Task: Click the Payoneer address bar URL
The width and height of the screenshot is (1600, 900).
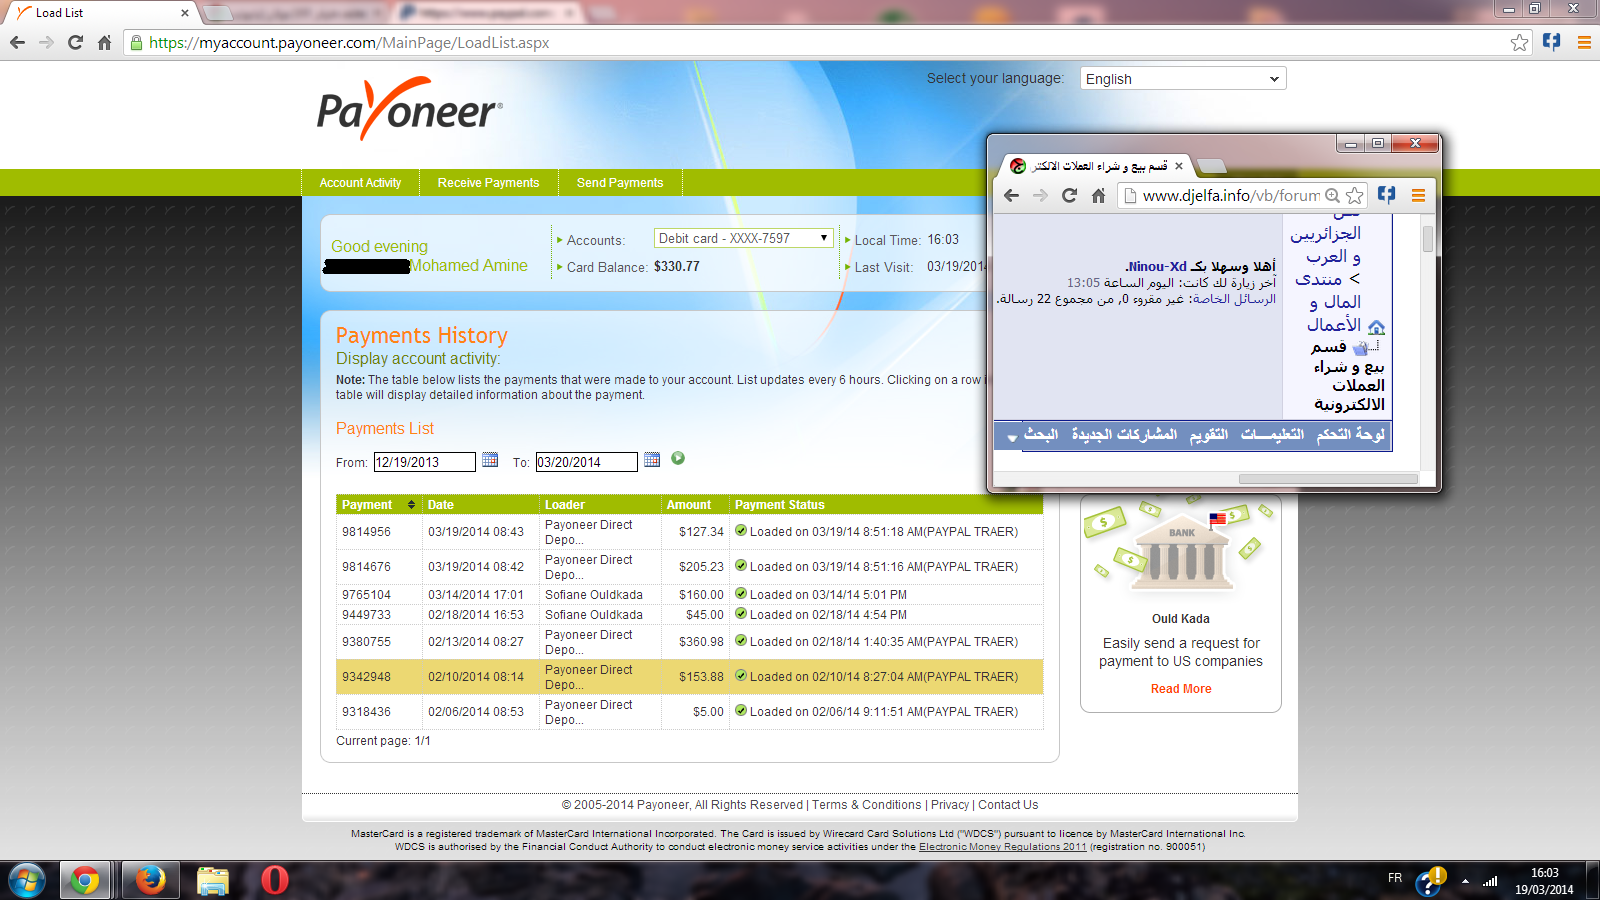Action: point(349,42)
